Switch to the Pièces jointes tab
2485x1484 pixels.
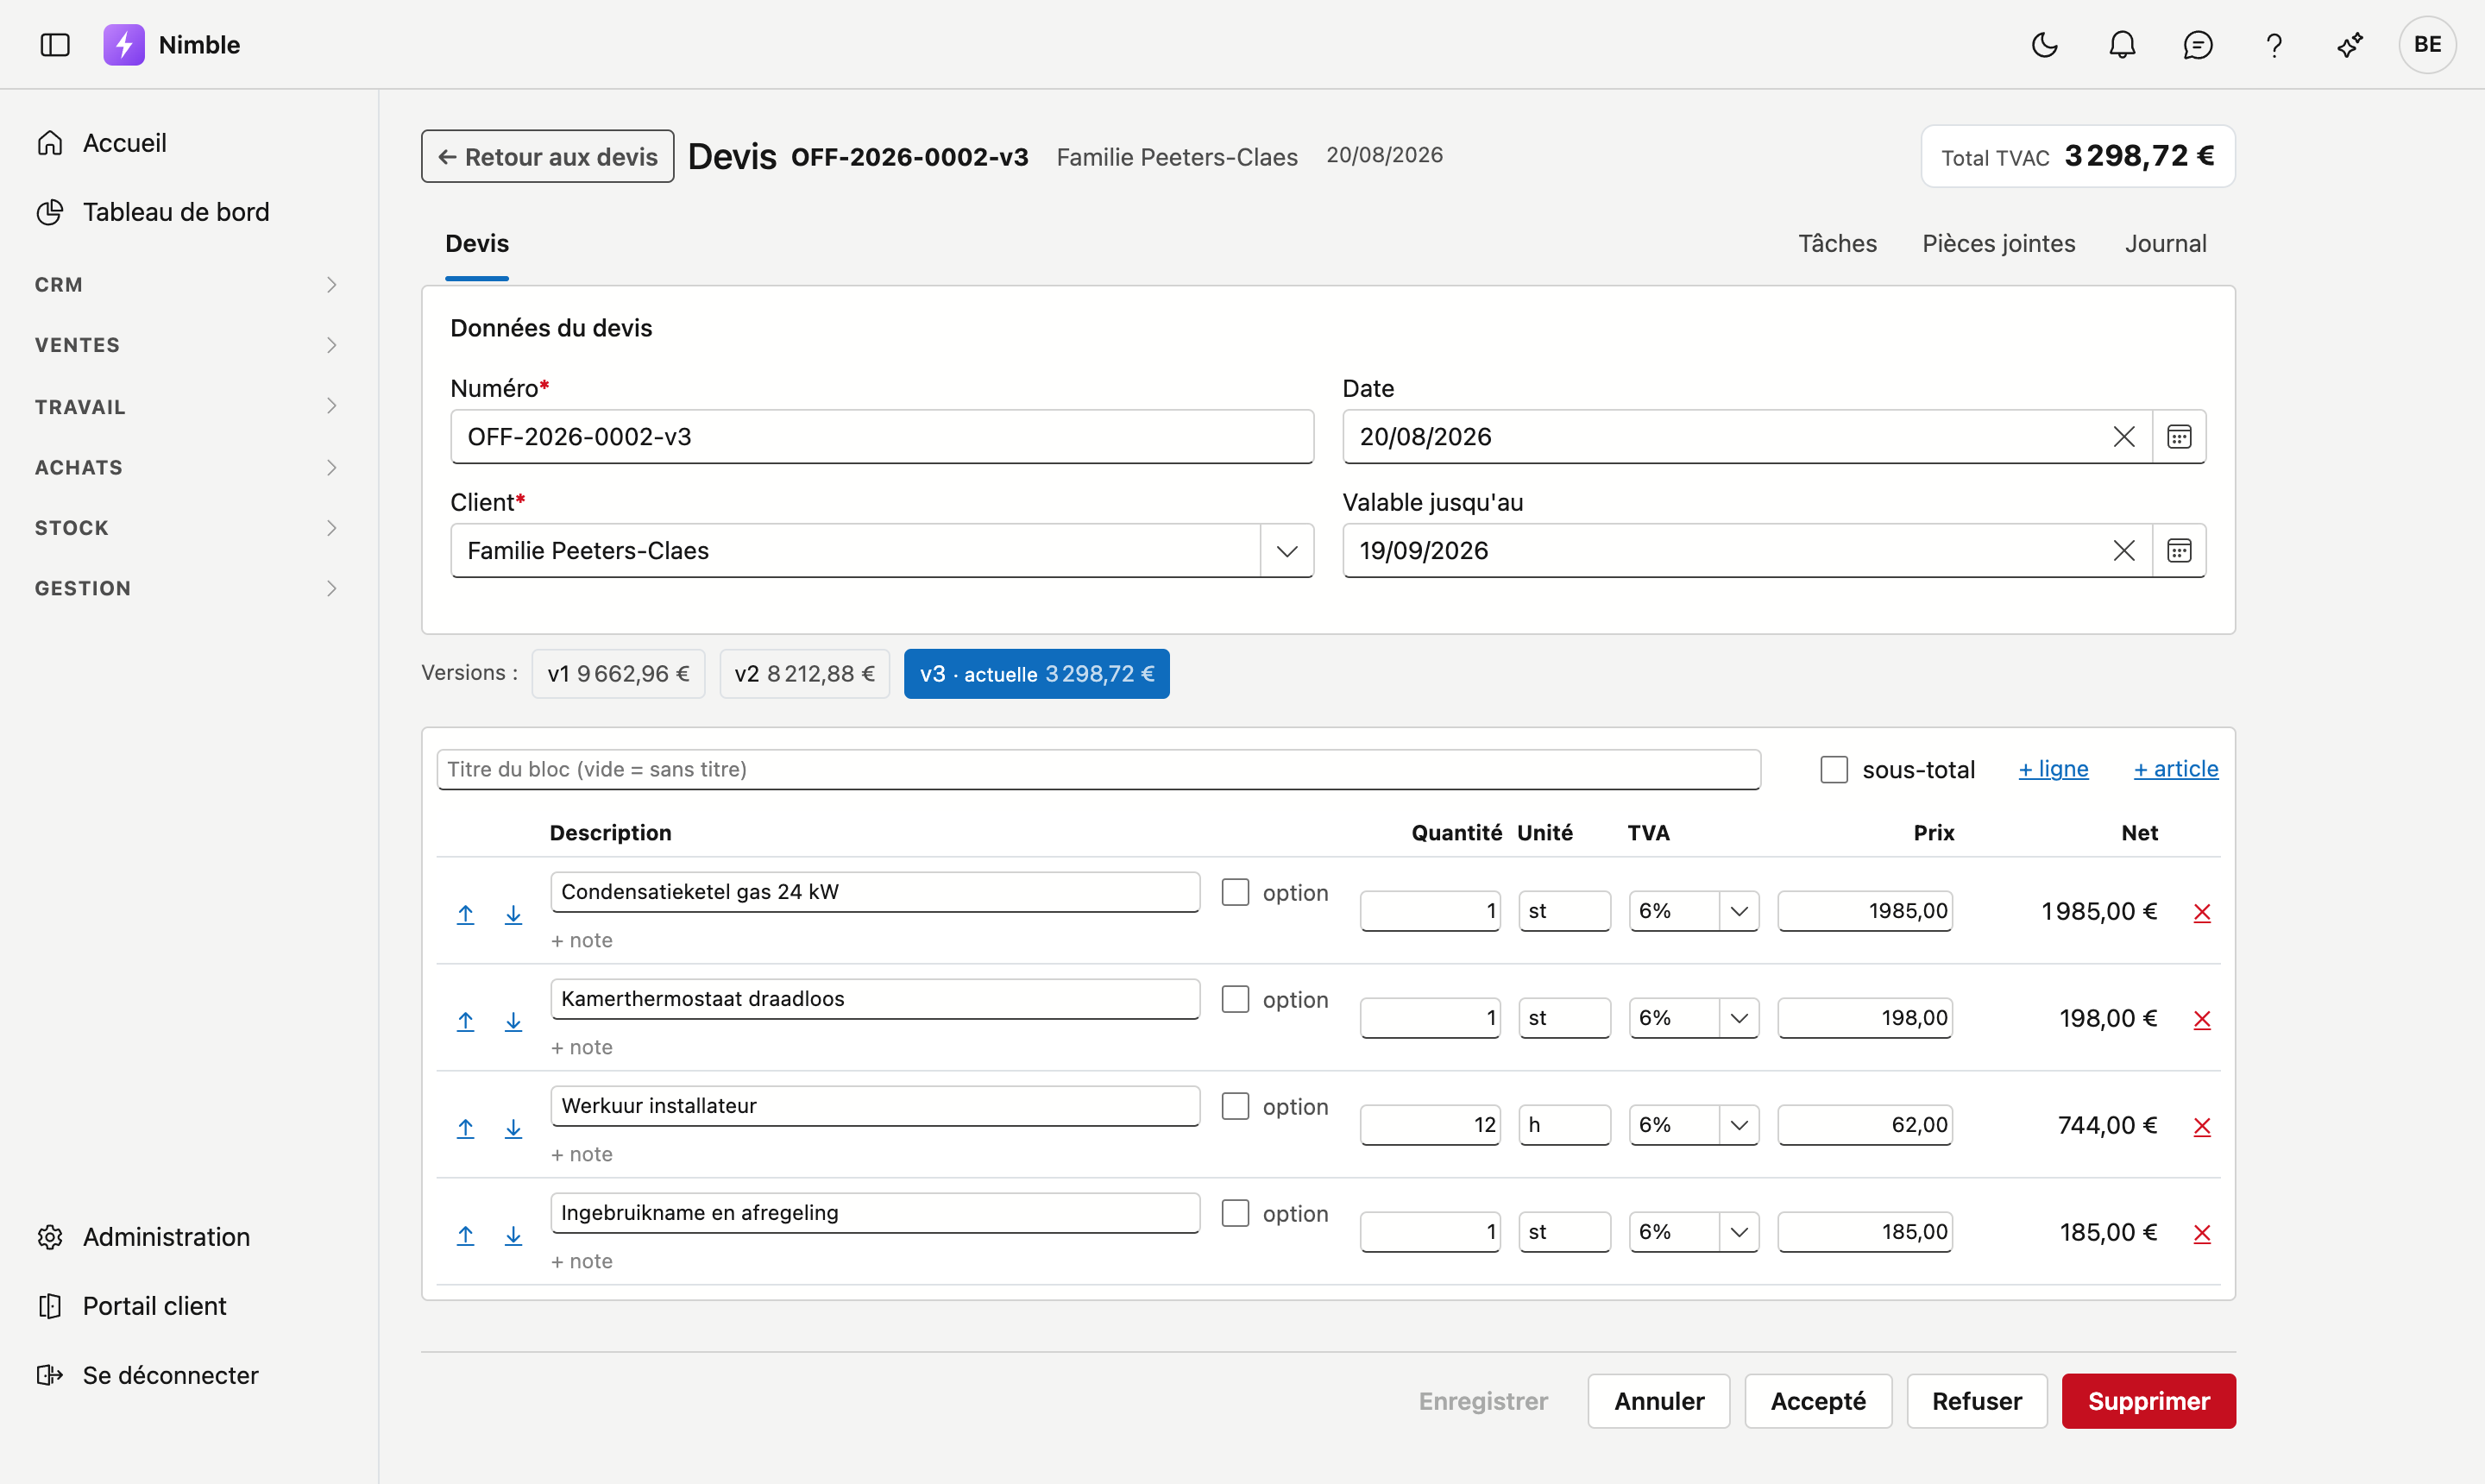pyautogui.click(x=1999, y=243)
